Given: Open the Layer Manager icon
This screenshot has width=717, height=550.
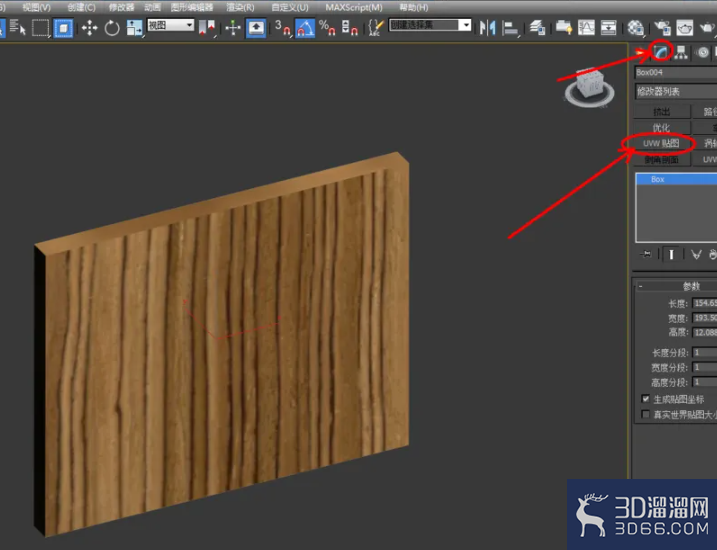Looking at the screenshot, I should coord(537,28).
